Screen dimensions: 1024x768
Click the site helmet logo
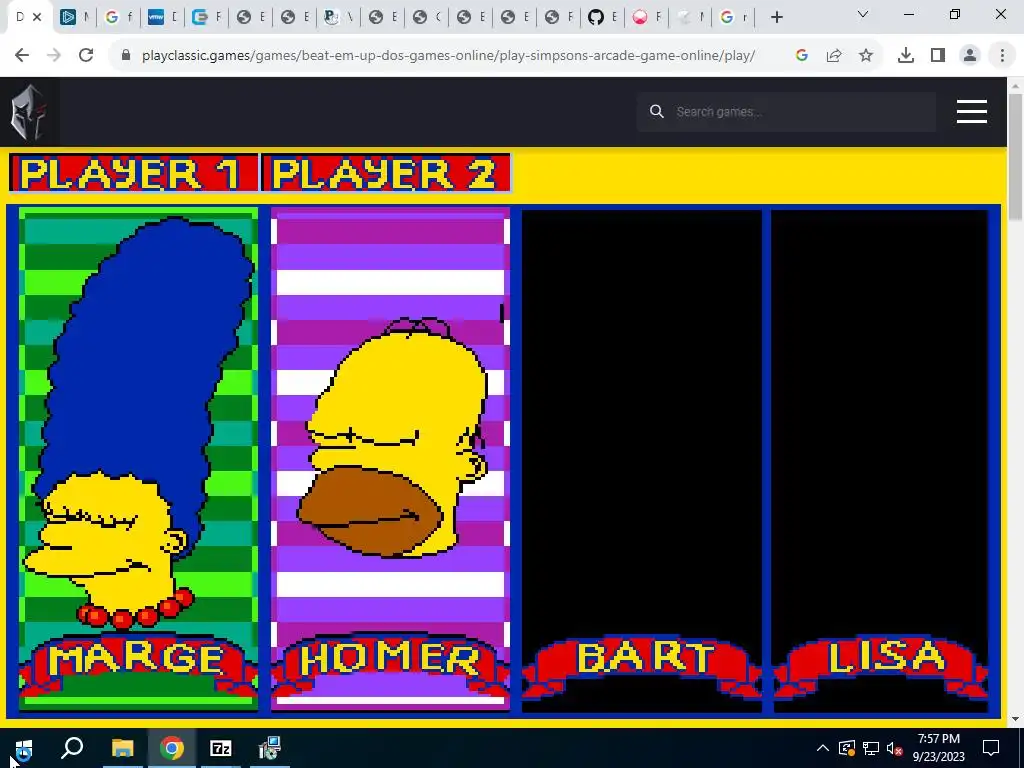point(28,112)
